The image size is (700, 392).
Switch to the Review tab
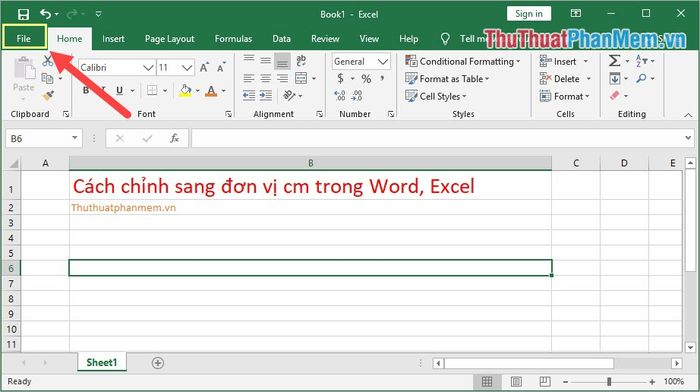[325, 39]
